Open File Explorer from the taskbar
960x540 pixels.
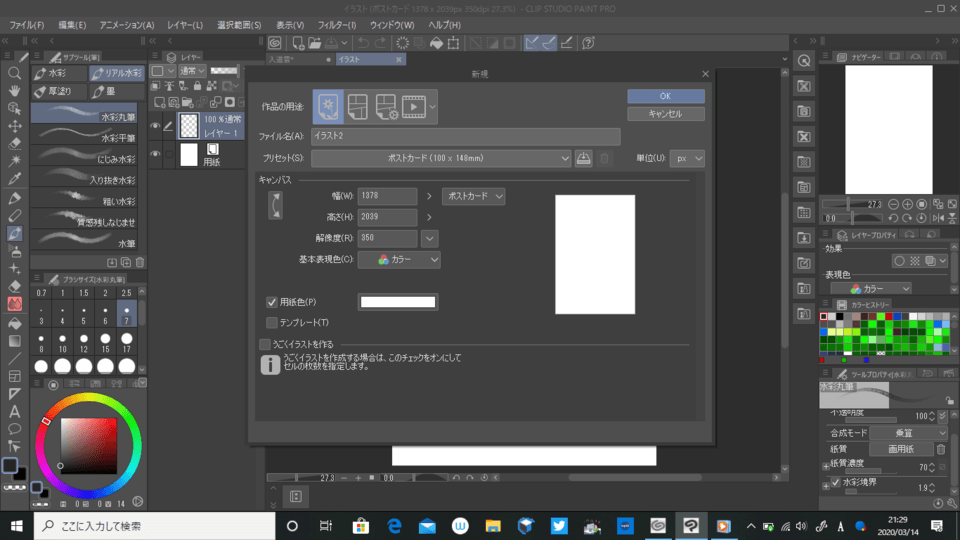(493, 526)
